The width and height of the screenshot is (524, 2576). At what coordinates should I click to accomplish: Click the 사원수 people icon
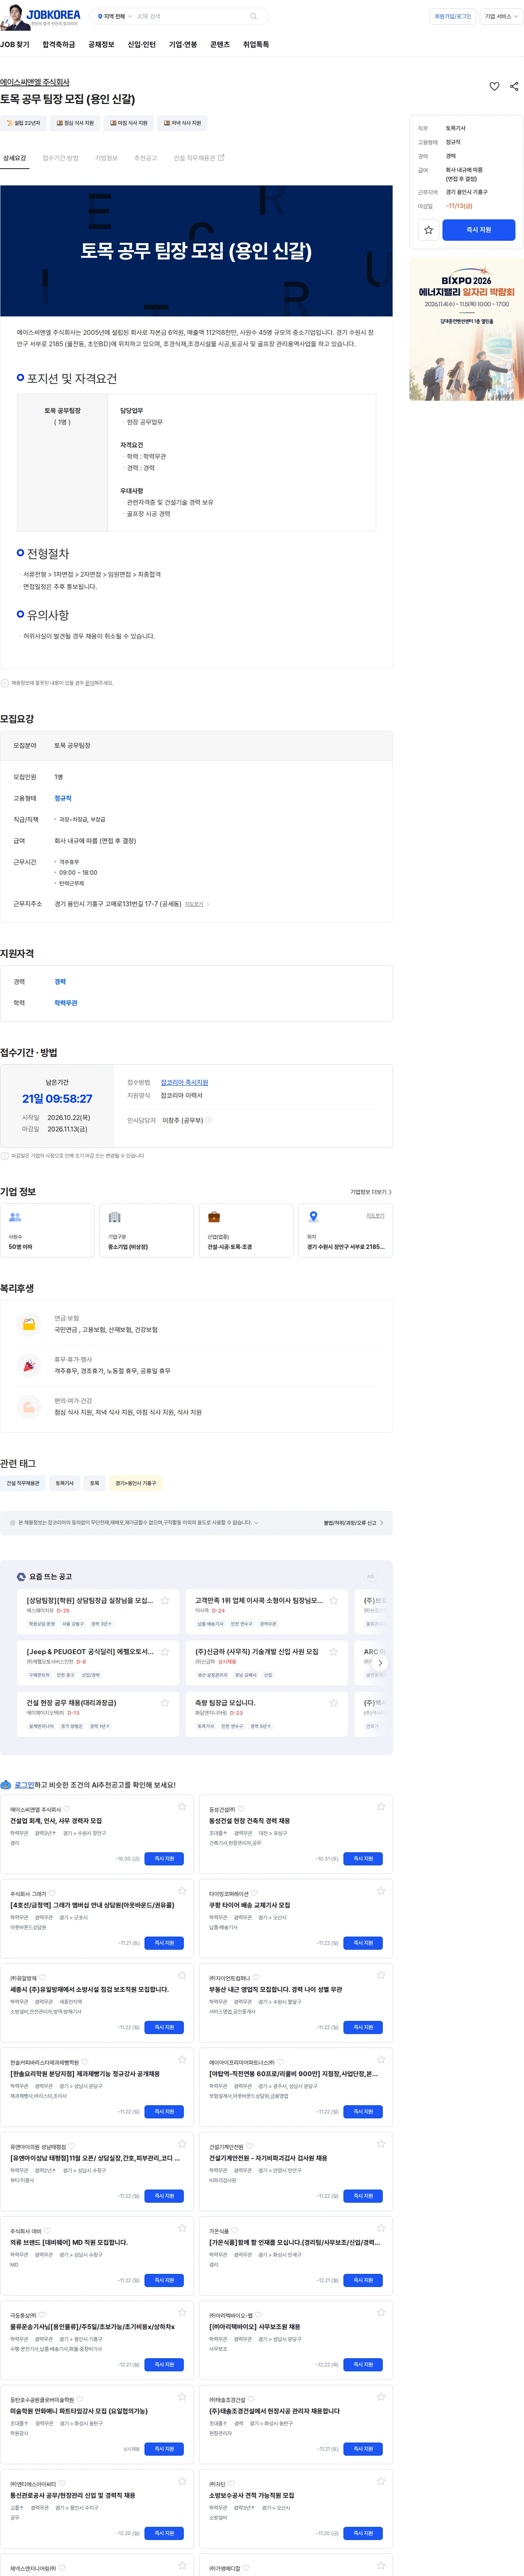tap(15, 1217)
